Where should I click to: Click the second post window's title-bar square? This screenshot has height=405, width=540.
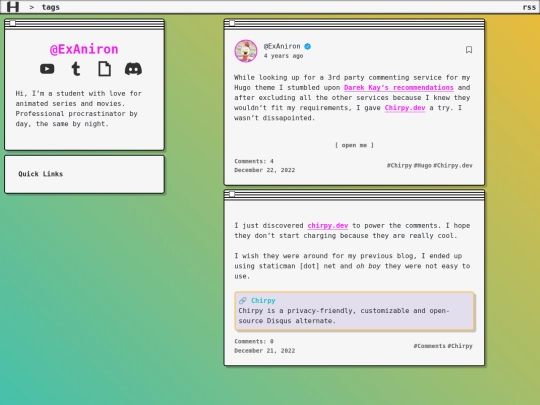232,194
